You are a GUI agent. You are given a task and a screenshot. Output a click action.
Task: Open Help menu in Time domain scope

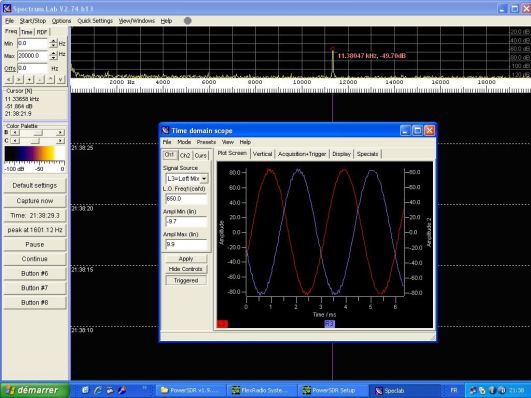[245, 142]
